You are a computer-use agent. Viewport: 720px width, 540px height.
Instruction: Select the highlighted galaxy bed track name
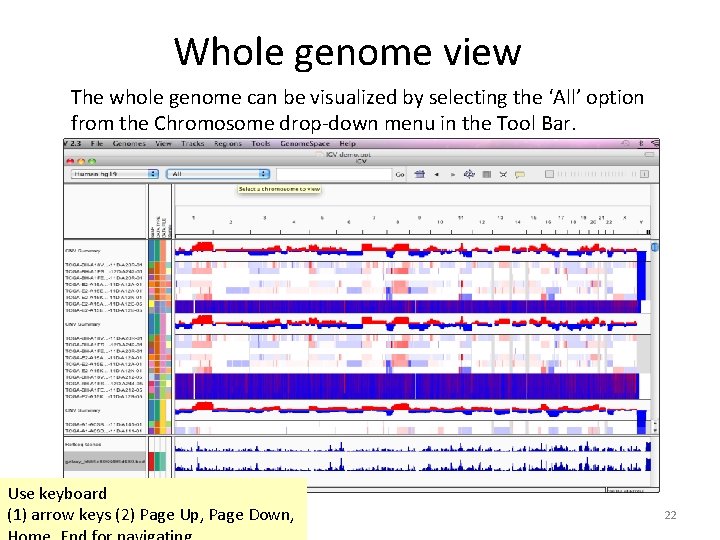click(x=105, y=461)
